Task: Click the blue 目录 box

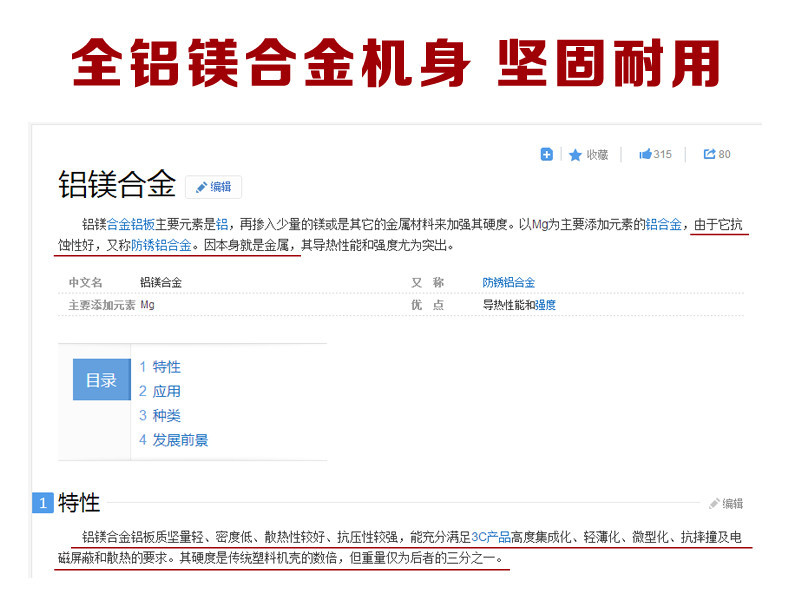Action: (101, 380)
